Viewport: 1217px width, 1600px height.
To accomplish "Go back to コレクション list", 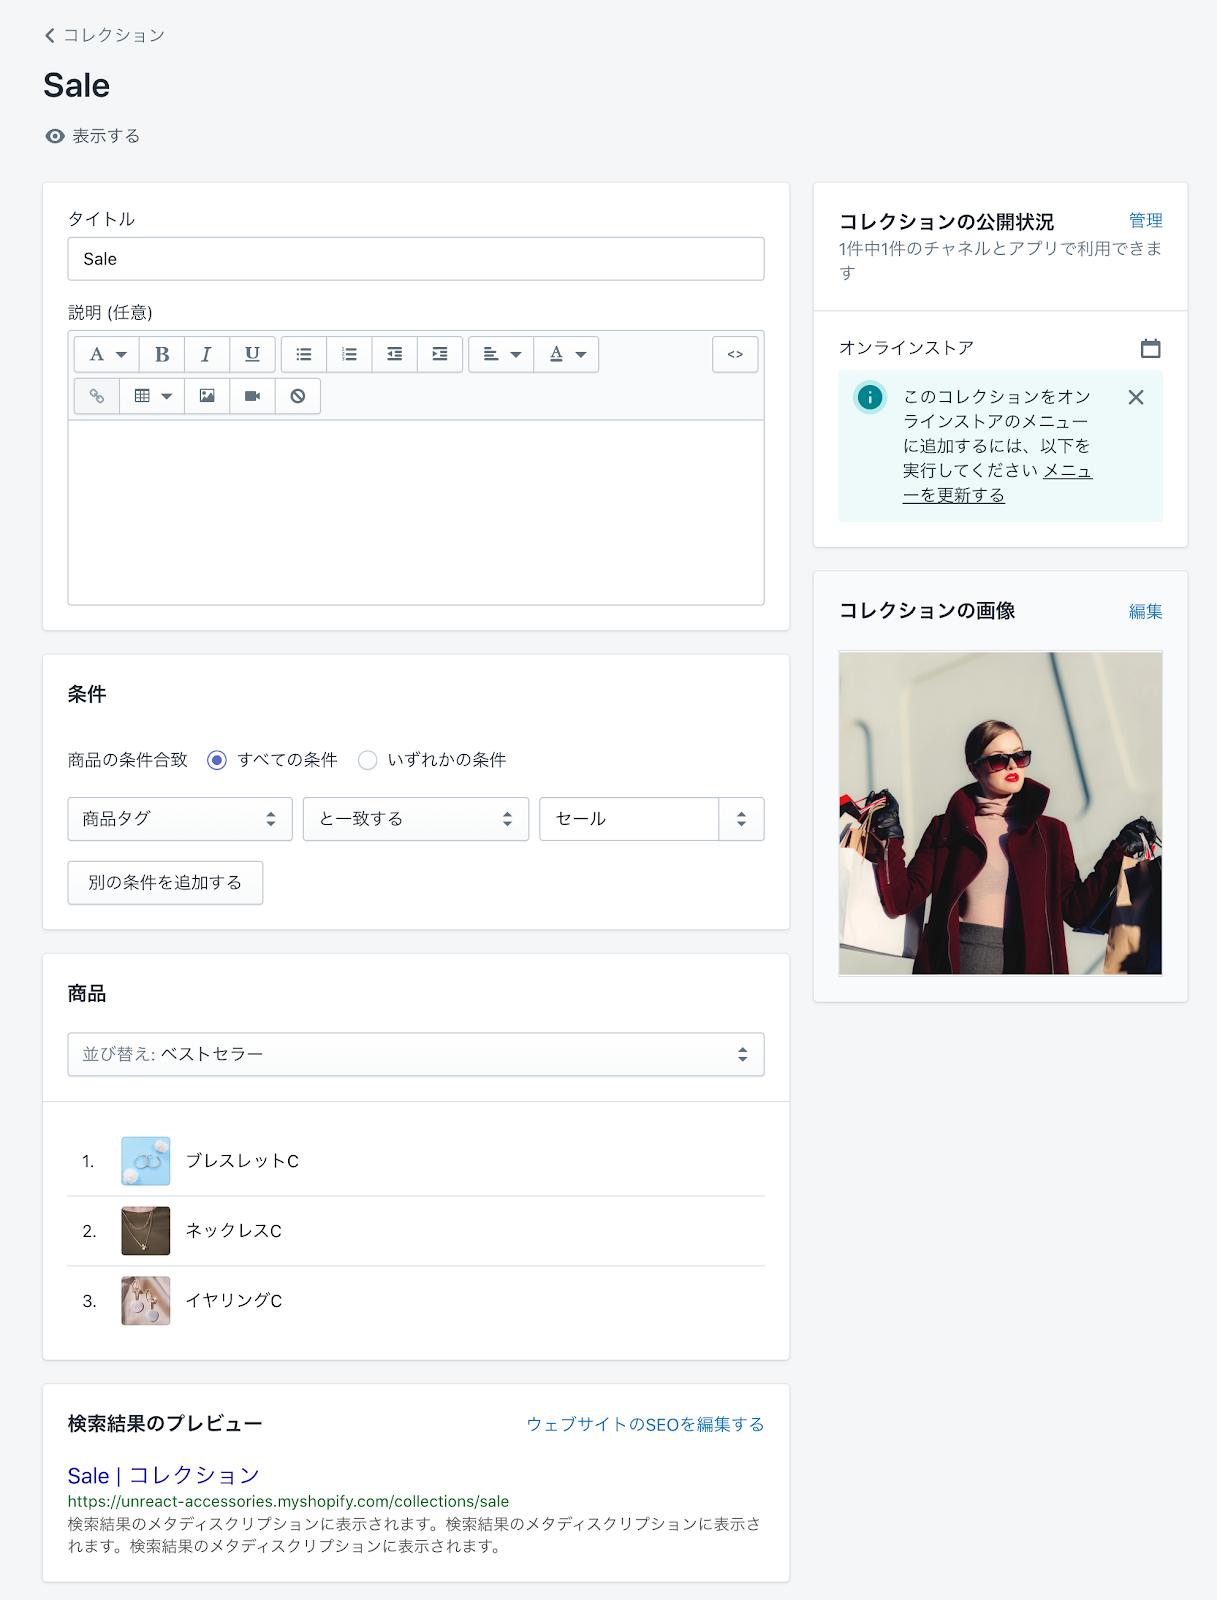I will 104,35.
